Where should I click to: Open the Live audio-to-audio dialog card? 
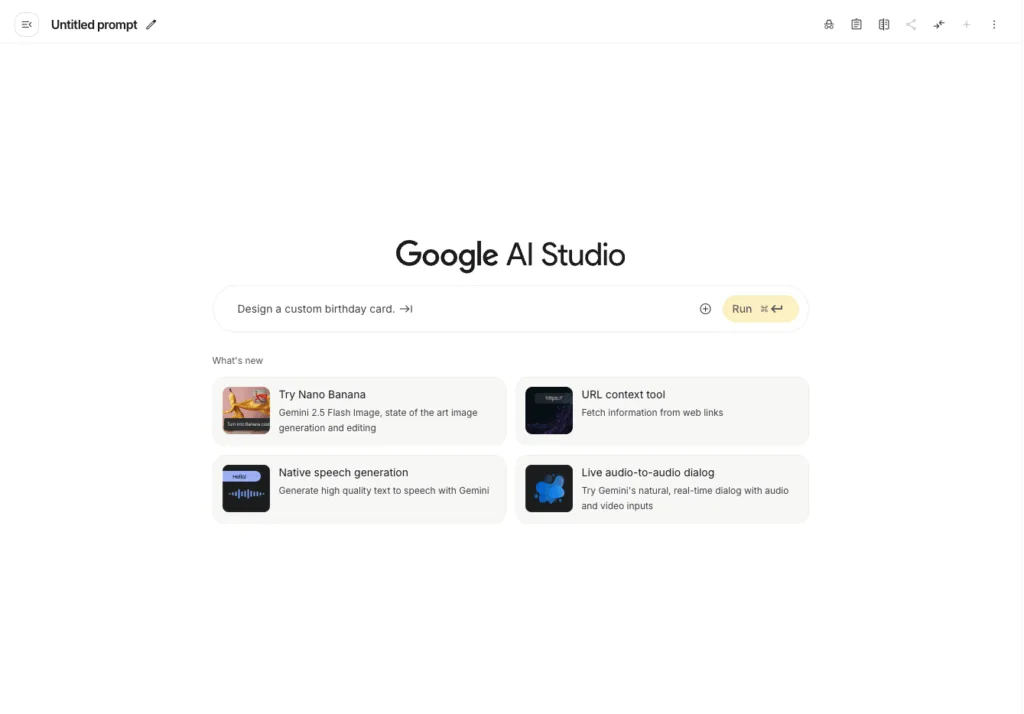662,489
